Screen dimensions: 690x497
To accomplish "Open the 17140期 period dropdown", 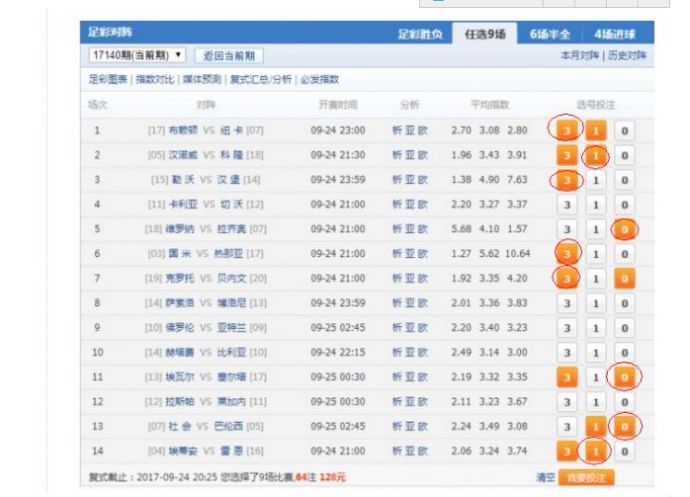I will (x=137, y=56).
